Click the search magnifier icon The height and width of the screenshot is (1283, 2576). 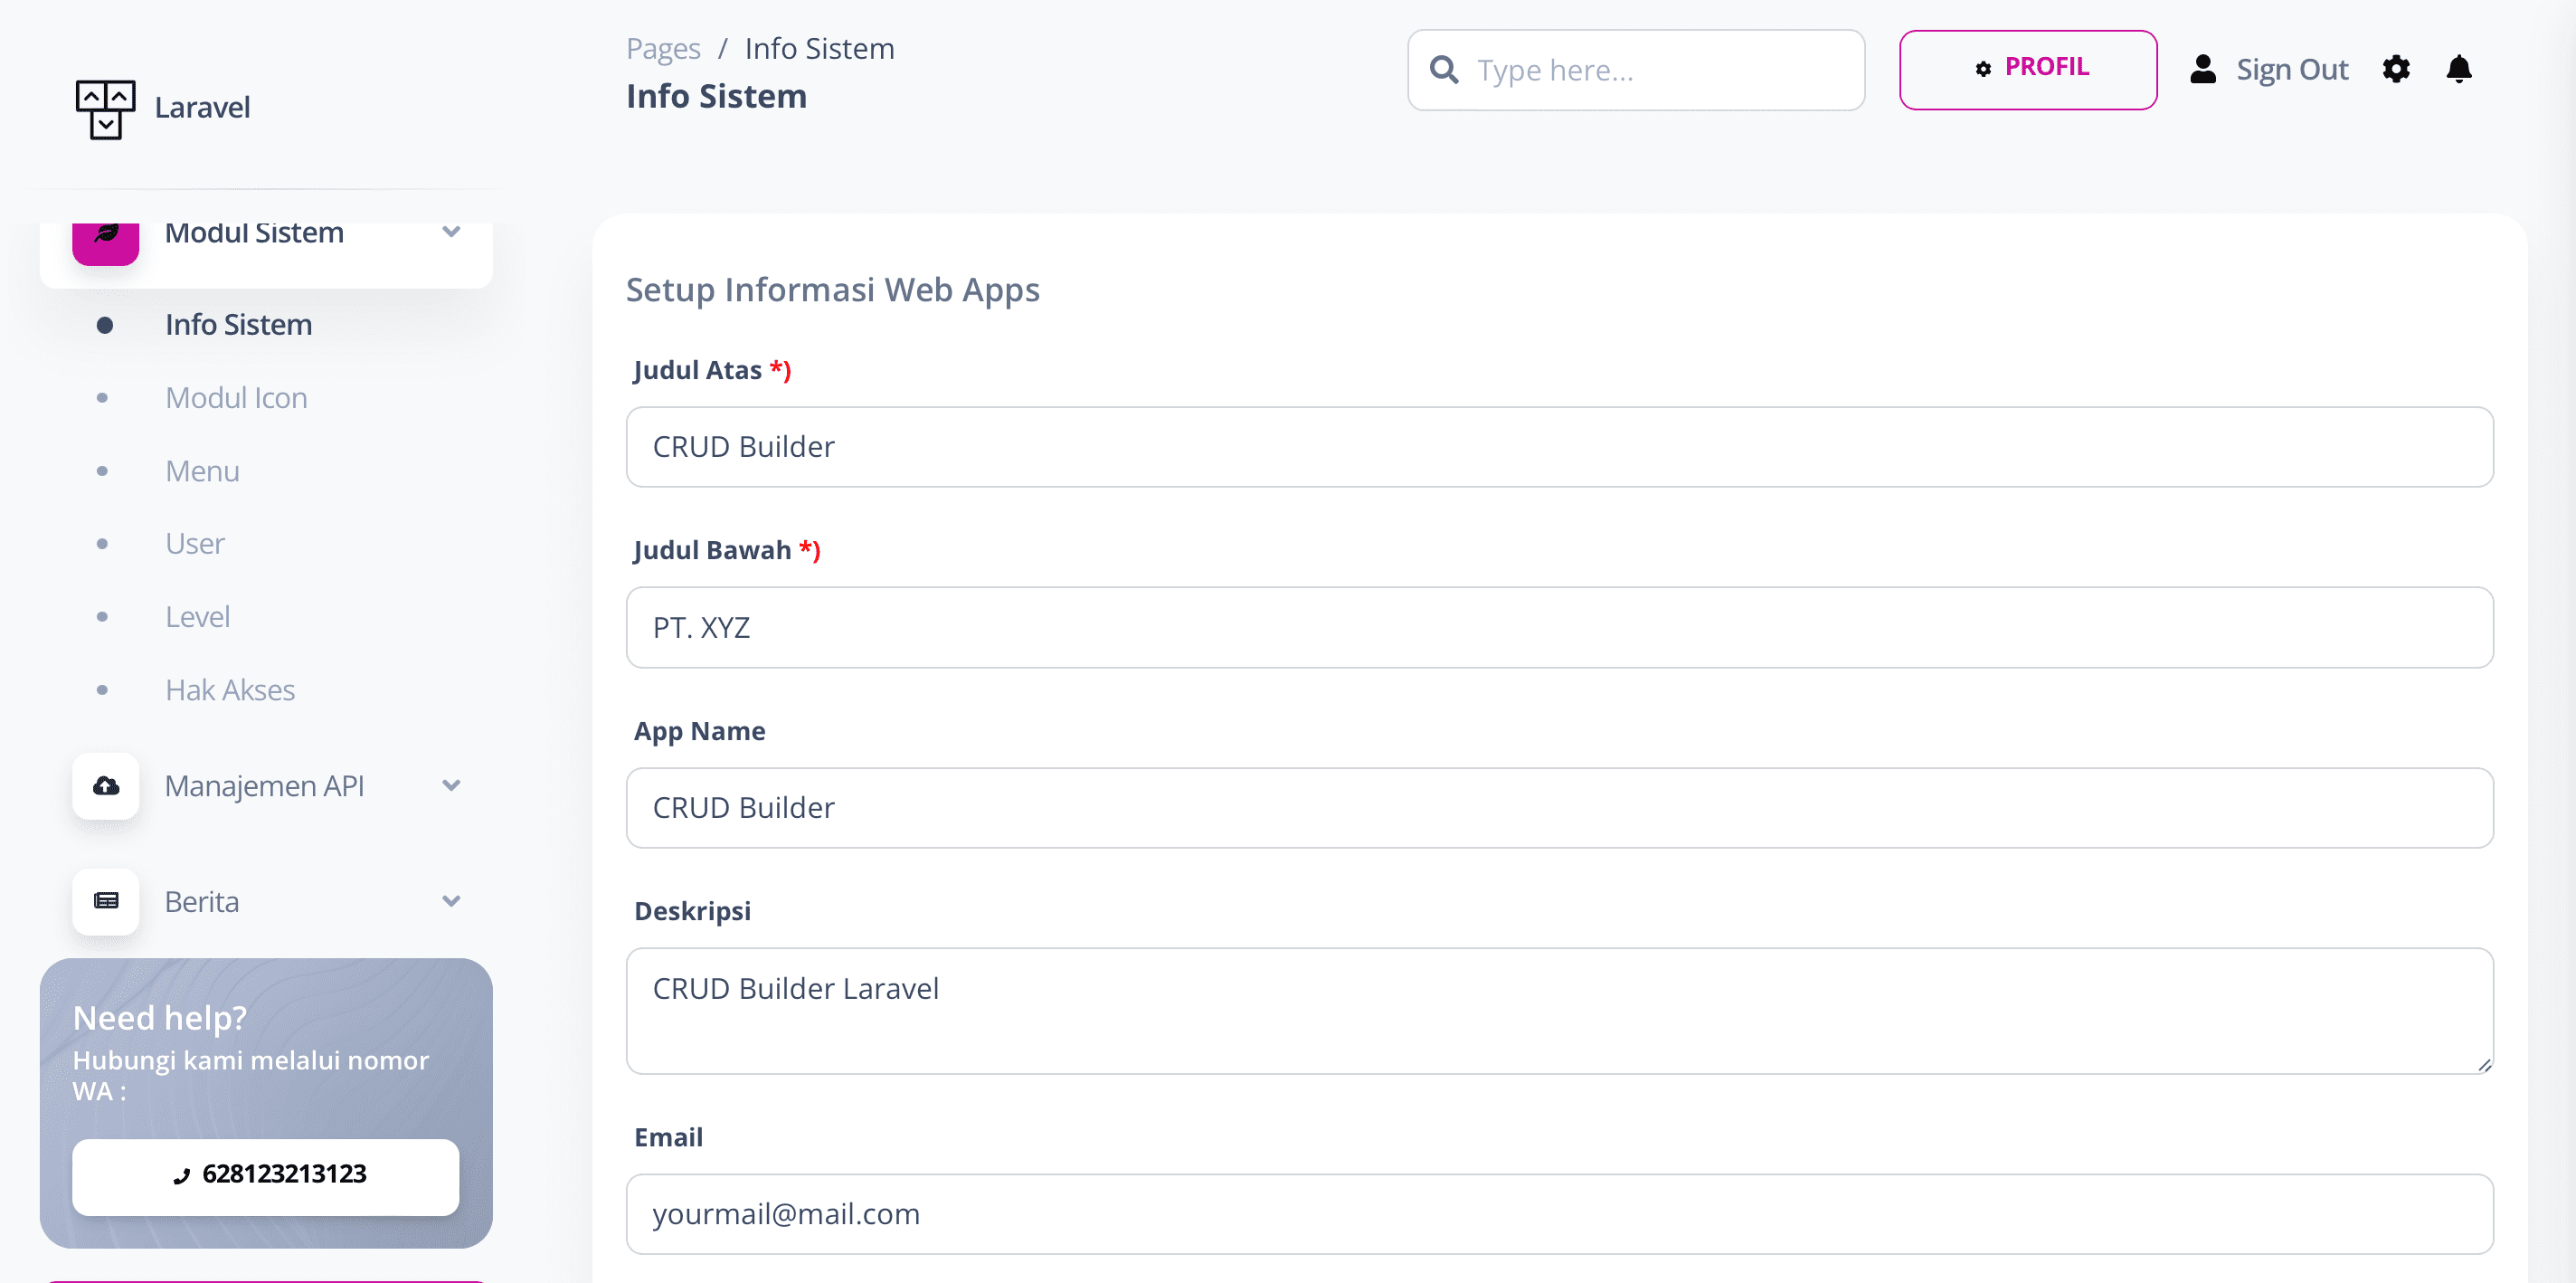point(1443,69)
